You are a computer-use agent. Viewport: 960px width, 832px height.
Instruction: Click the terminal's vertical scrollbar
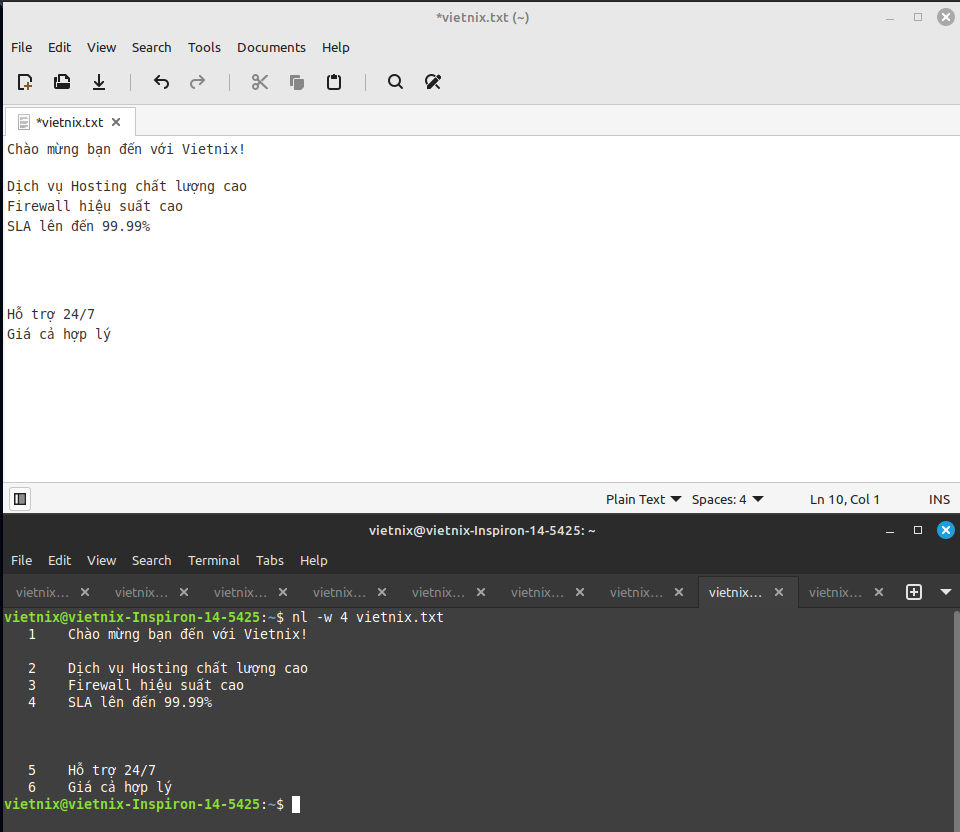pos(956,719)
